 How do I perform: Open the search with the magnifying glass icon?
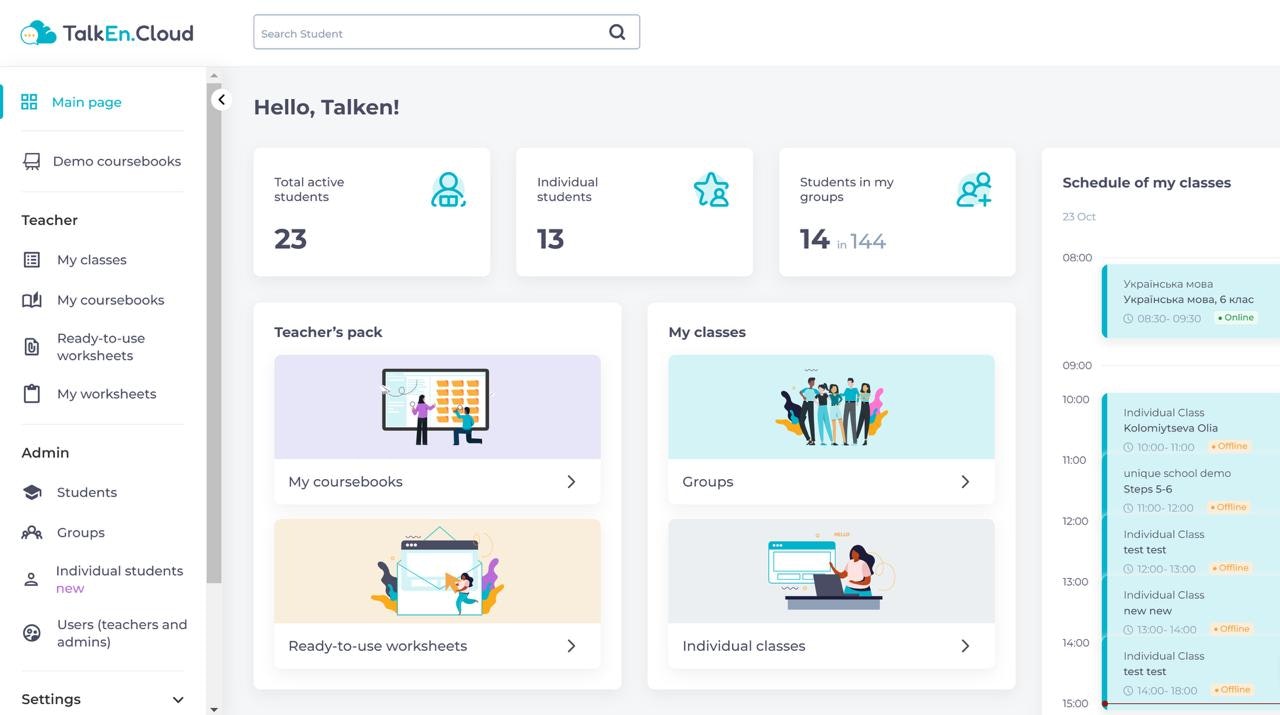(x=616, y=31)
